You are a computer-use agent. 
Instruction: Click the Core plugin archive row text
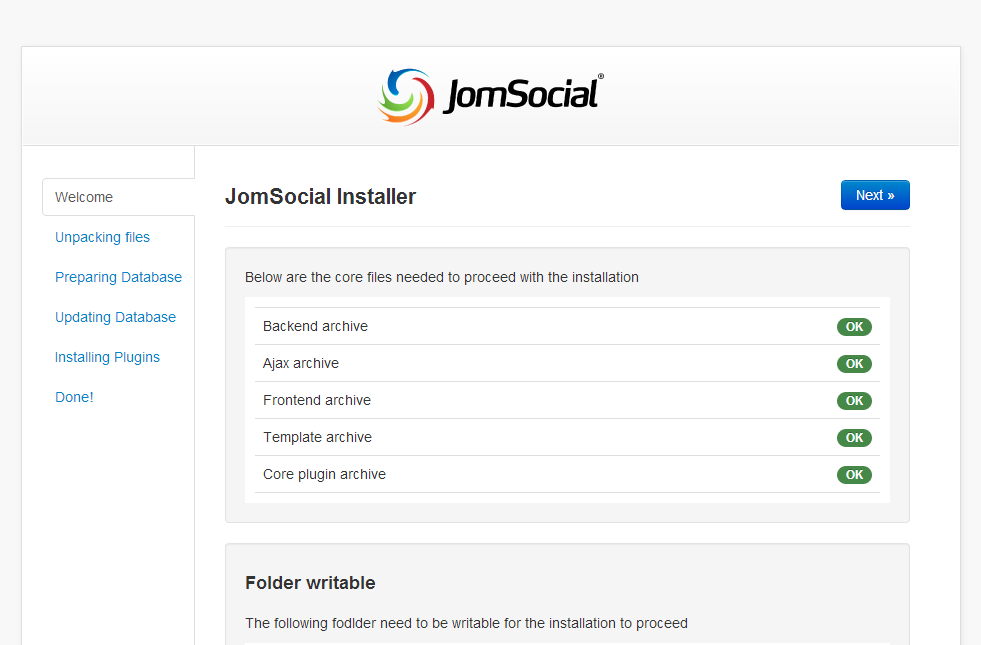(x=324, y=474)
